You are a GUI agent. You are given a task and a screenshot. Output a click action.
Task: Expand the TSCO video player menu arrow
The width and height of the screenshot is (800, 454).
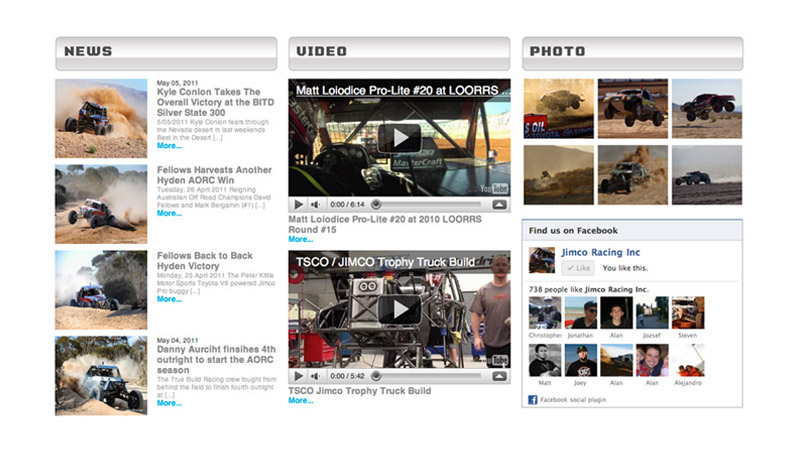[x=499, y=376]
